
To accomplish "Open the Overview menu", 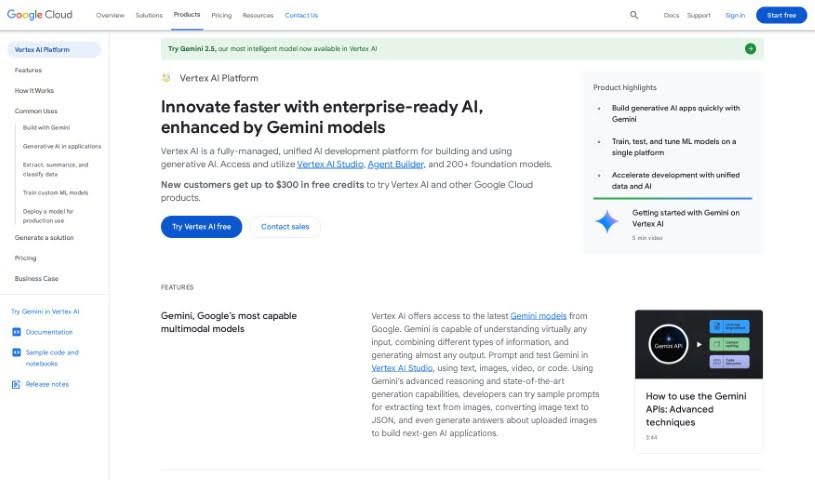I will tap(110, 16).
